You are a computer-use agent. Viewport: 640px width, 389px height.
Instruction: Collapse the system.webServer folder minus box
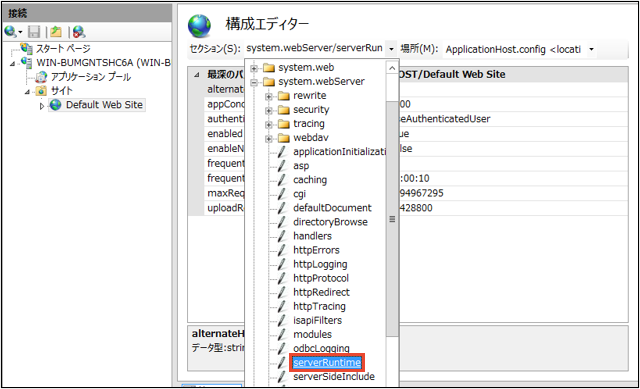[x=254, y=82]
